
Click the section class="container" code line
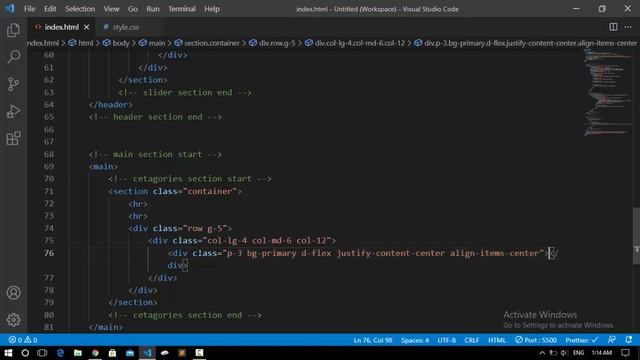[x=175, y=191]
